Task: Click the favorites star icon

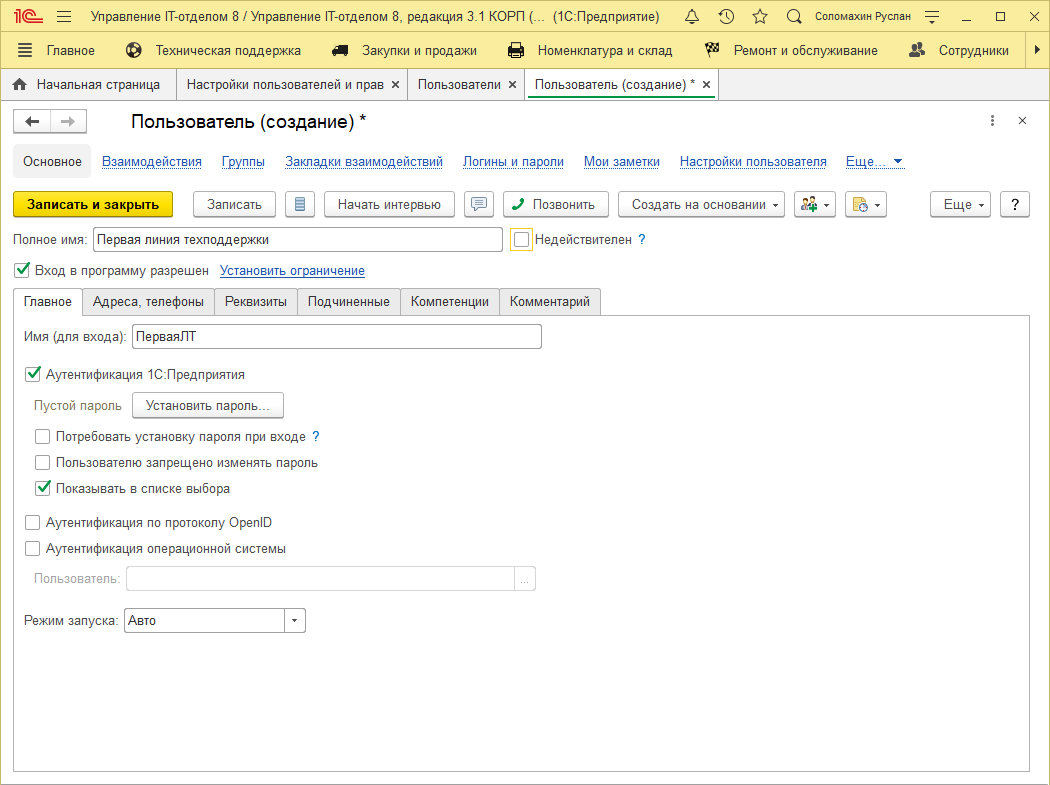Action: [760, 17]
